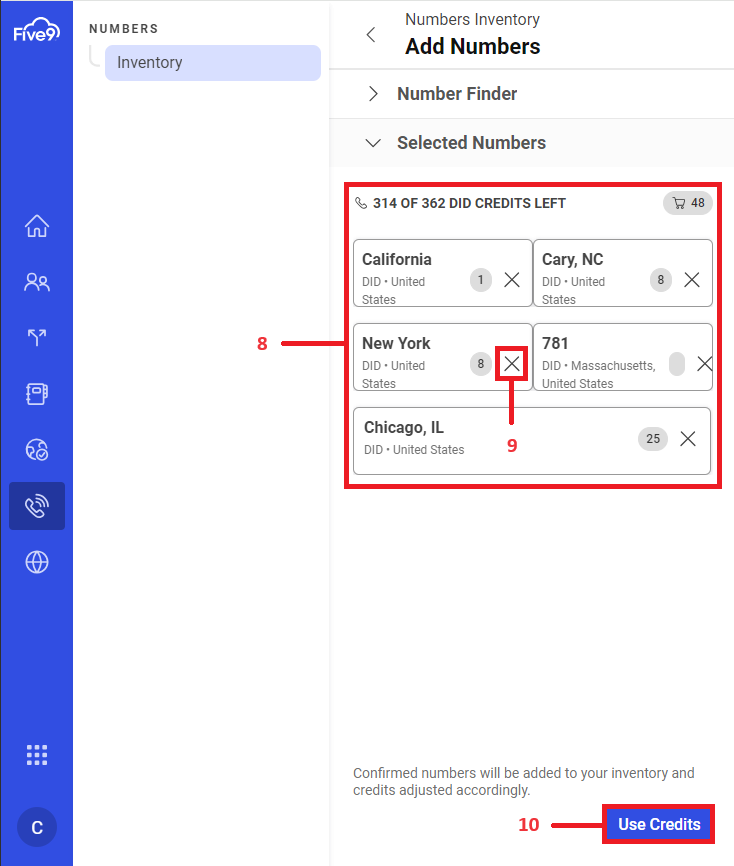
Task: Click the NUMBERS section header
Action: pos(124,29)
